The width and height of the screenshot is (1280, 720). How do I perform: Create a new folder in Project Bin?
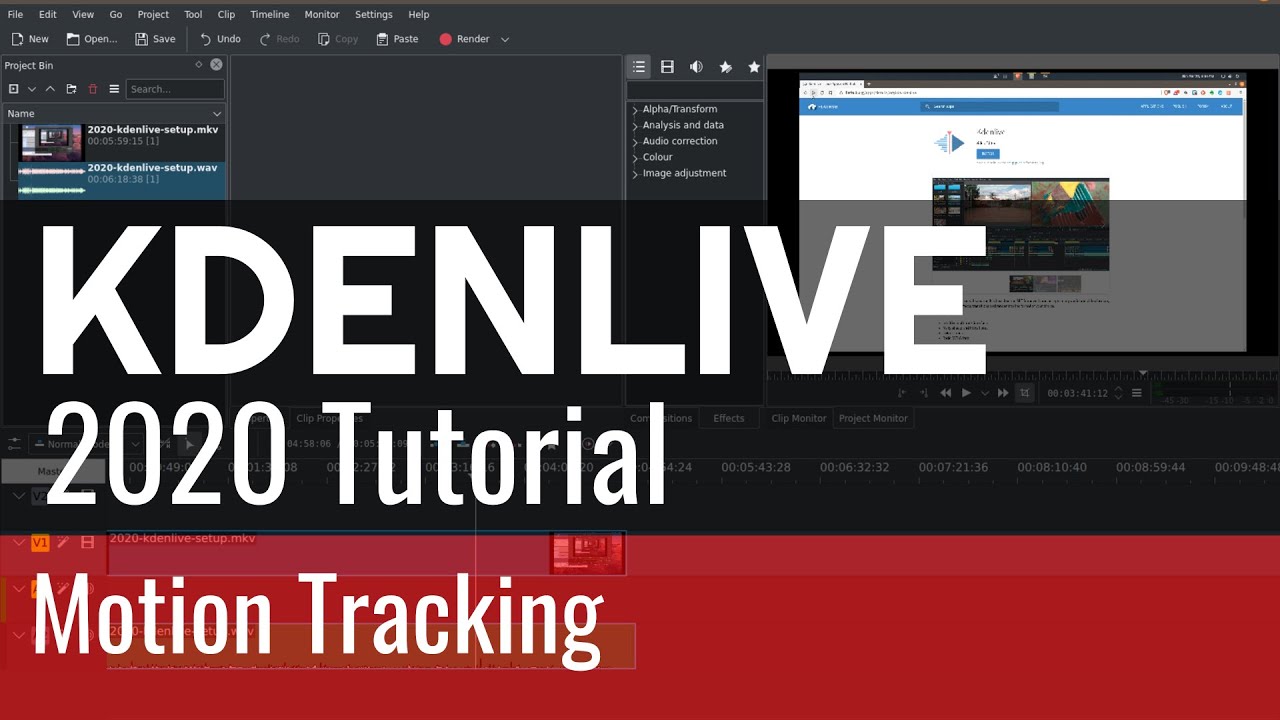tap(71, 89)
